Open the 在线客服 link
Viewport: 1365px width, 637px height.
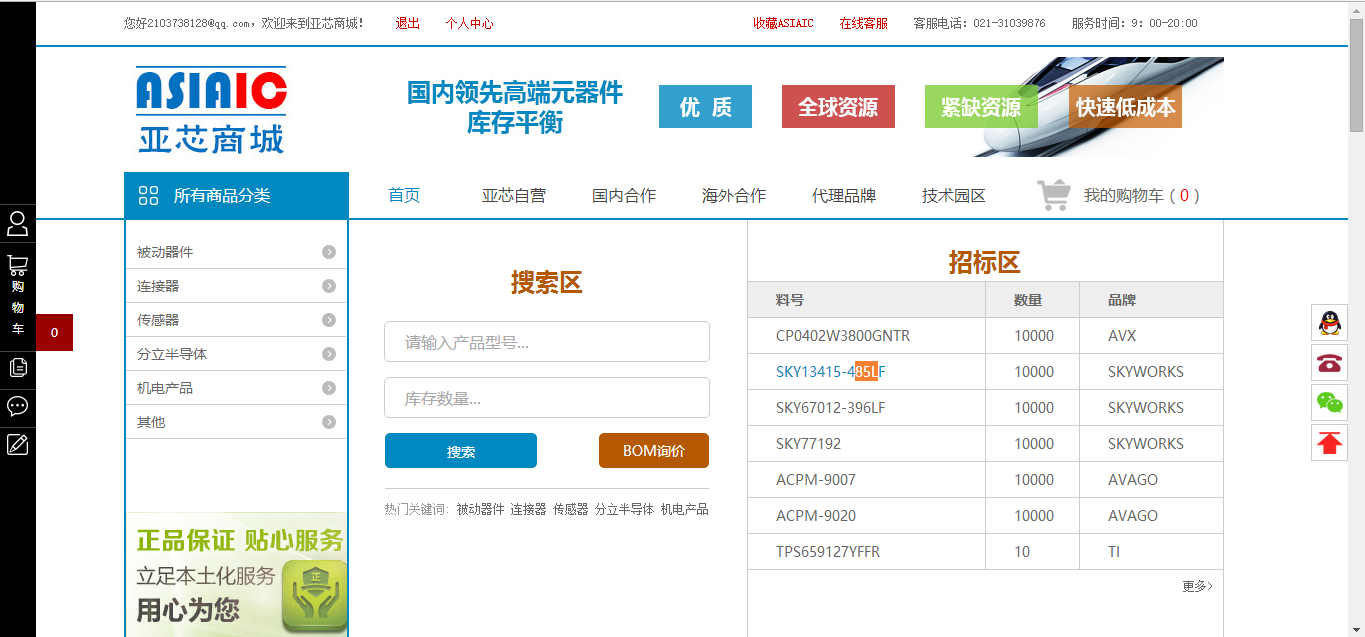[x=864, y=23]
